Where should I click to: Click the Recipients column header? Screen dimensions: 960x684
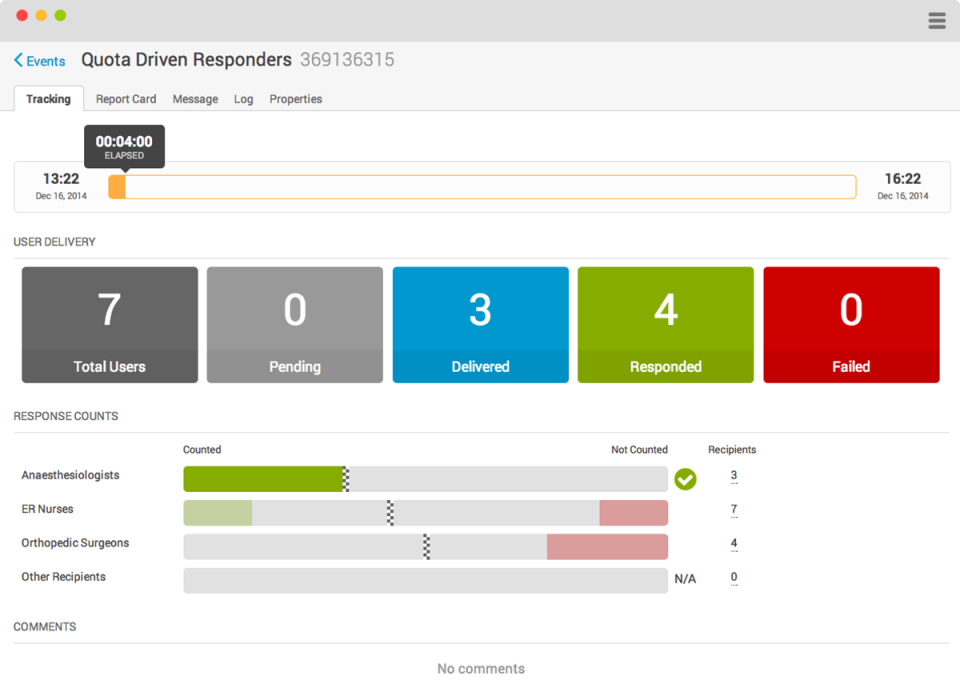(732, 449)
